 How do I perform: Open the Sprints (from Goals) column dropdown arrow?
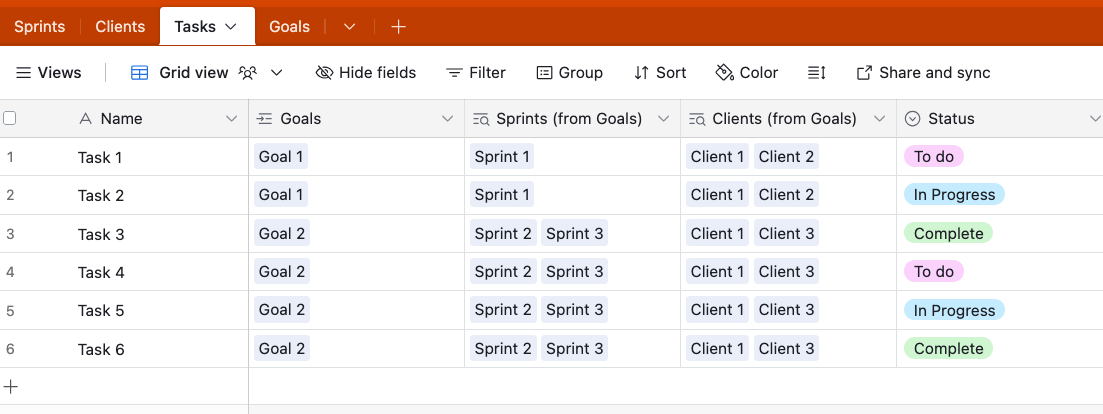coord(663,119)
